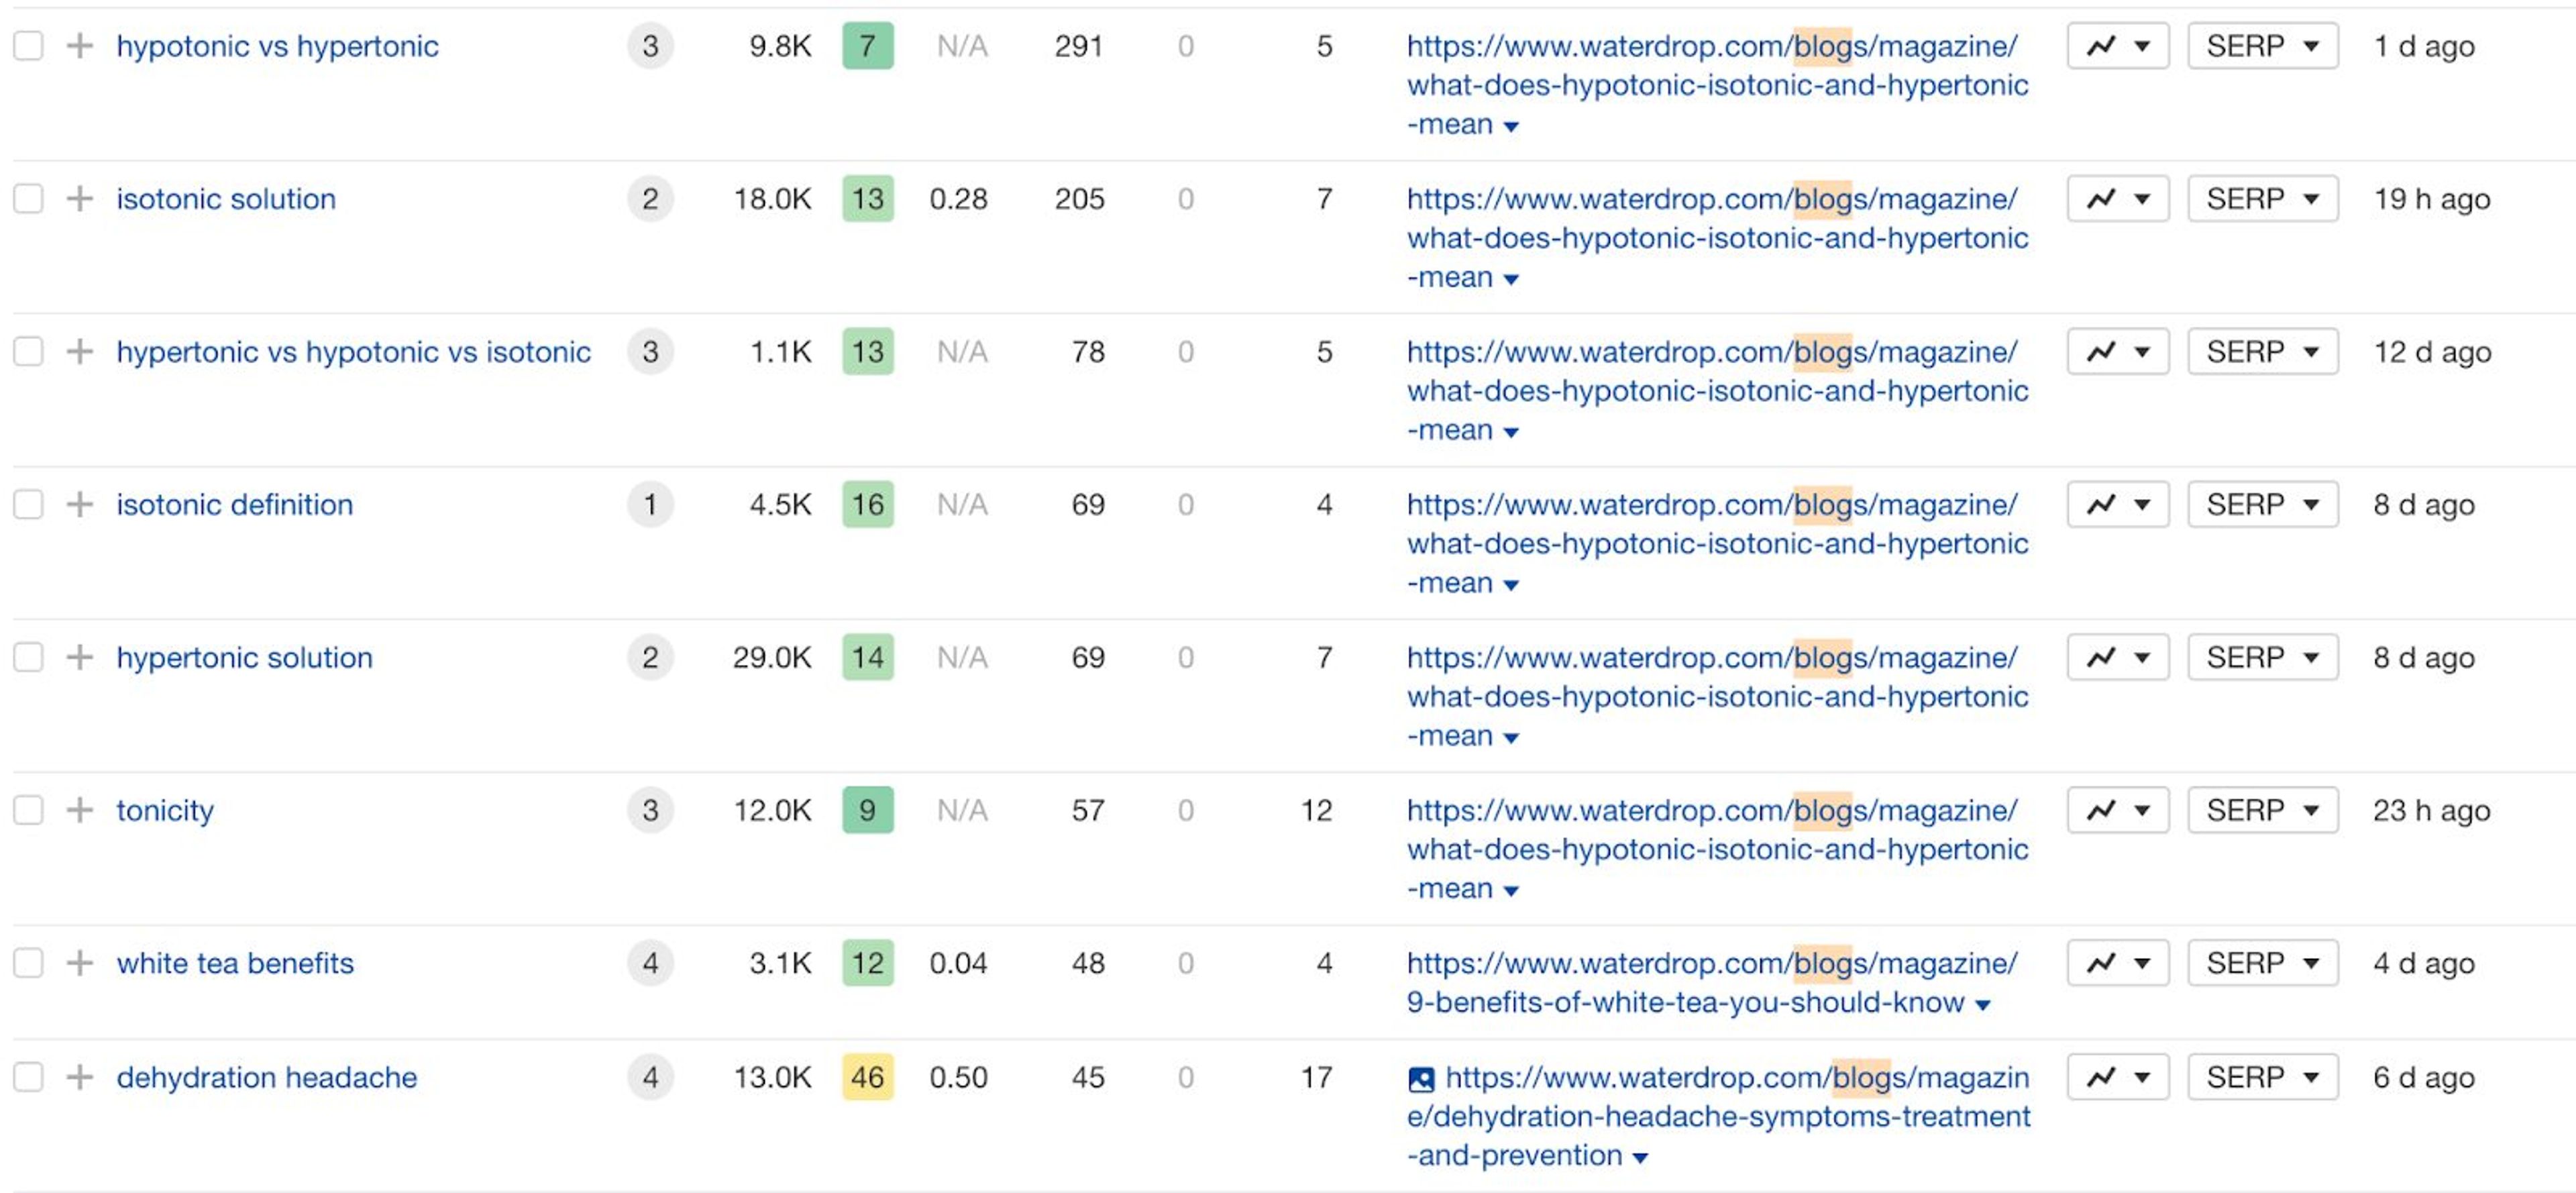Screen dimensions: 2576x1193
Task: Open the SERP dropdown for hypotonic vs hypertonic
Action: point(2262,45)
